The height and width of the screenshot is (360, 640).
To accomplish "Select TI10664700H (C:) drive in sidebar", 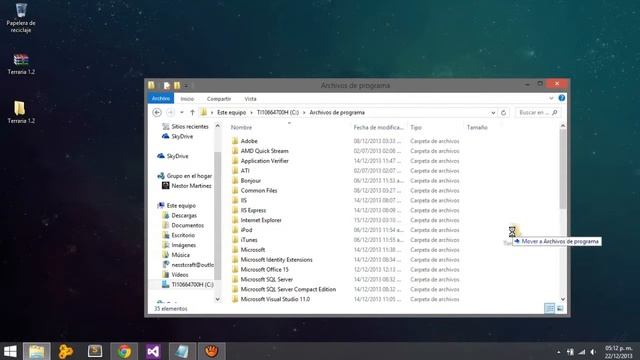I will coord(188,284).
